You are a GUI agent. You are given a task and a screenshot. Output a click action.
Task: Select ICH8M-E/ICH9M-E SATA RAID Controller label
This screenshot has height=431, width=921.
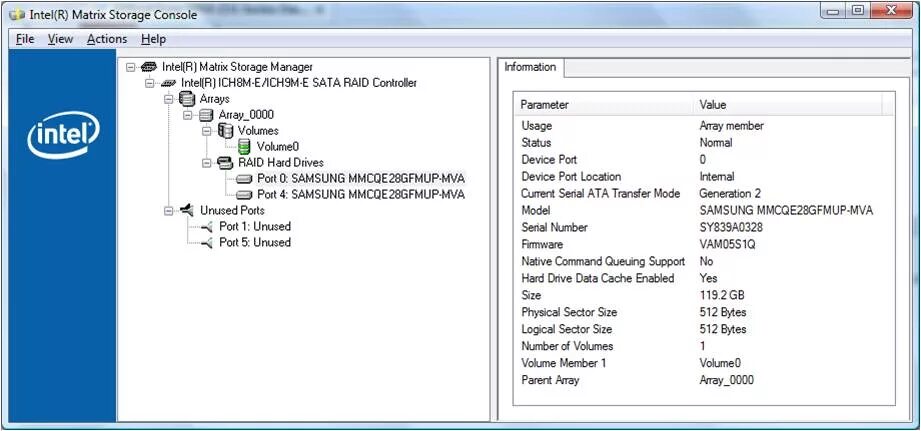coord(298,83)
